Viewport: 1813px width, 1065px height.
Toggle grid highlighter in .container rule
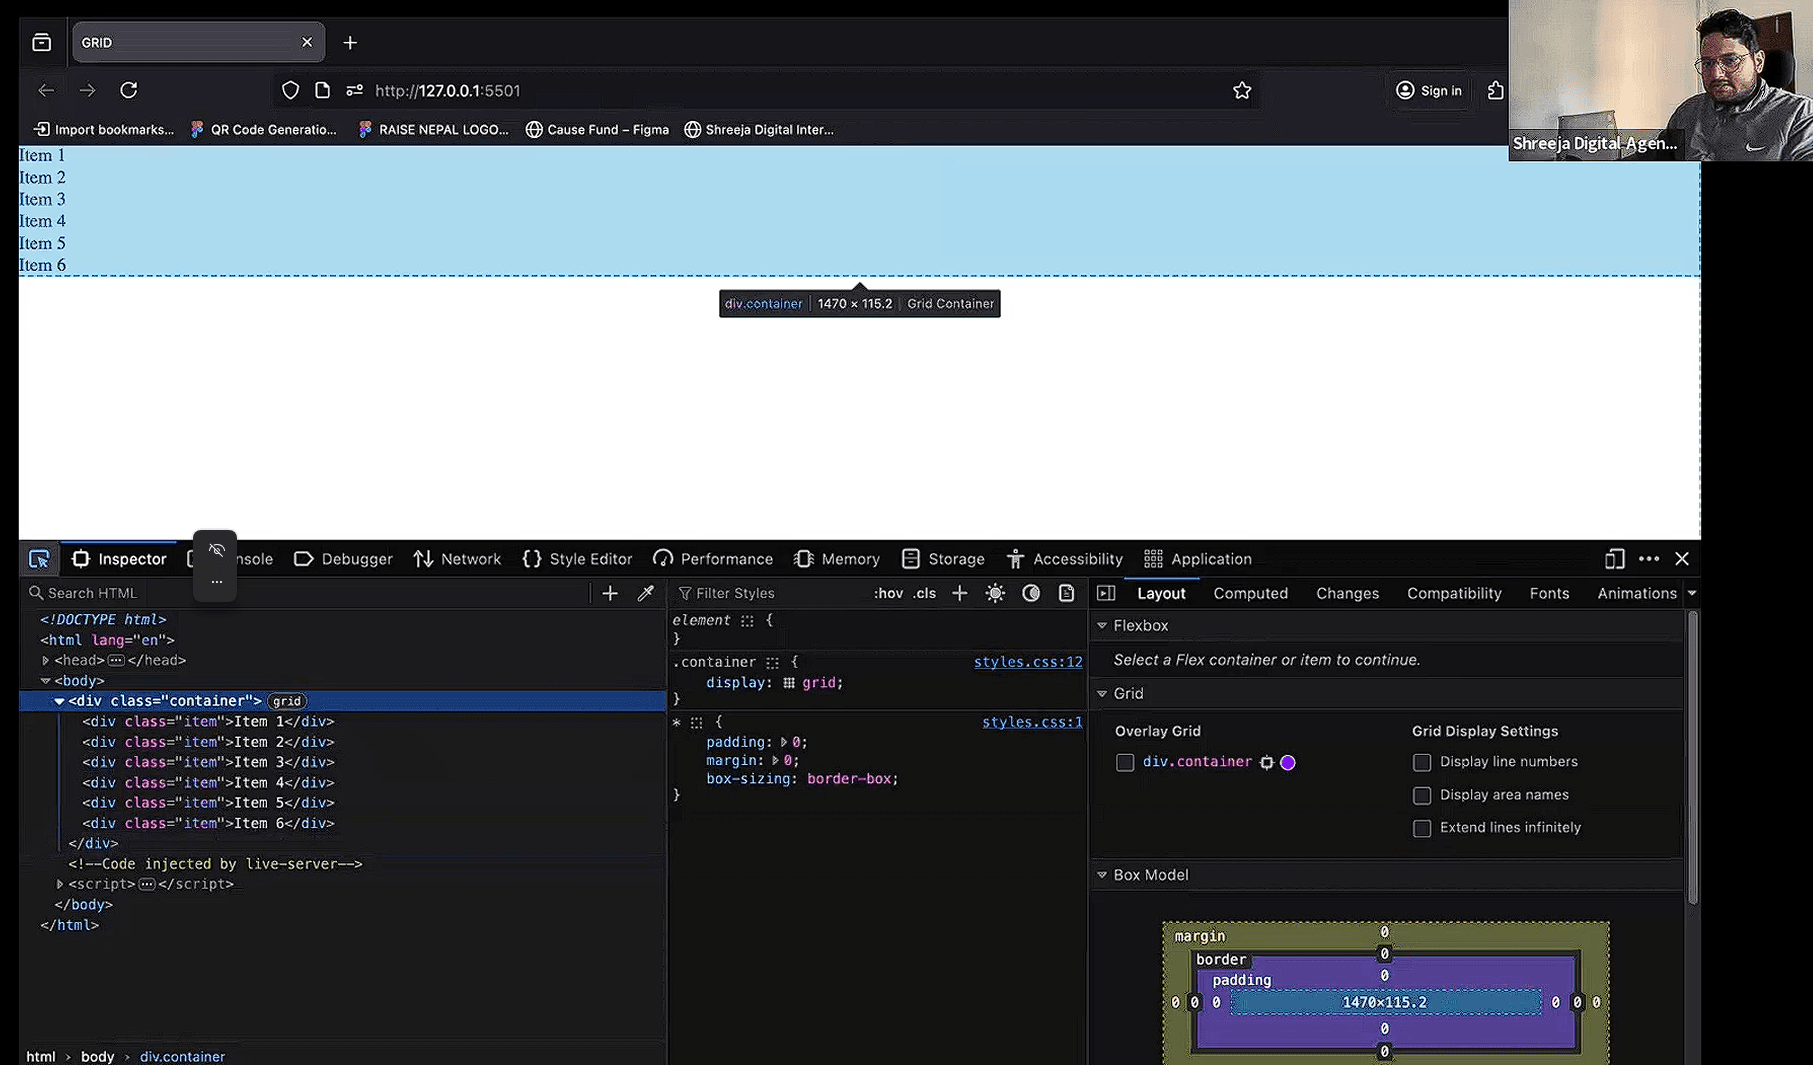(789, 683)
